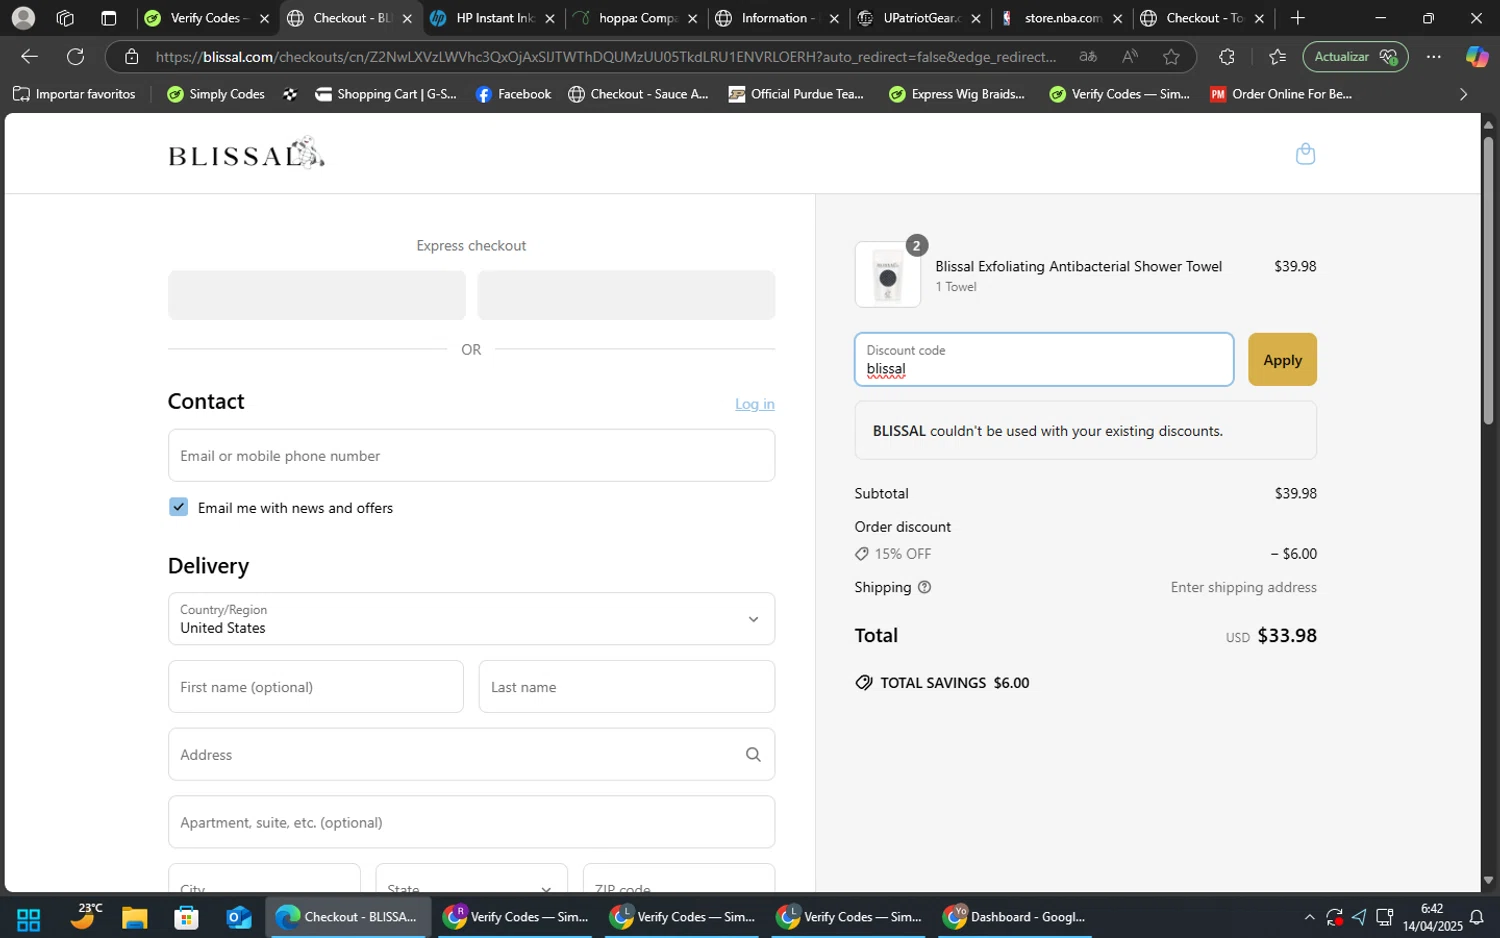Viewport: 1500px width, 938px height.
Task: Open the Facebook bookmark
Action: (514, 94)
